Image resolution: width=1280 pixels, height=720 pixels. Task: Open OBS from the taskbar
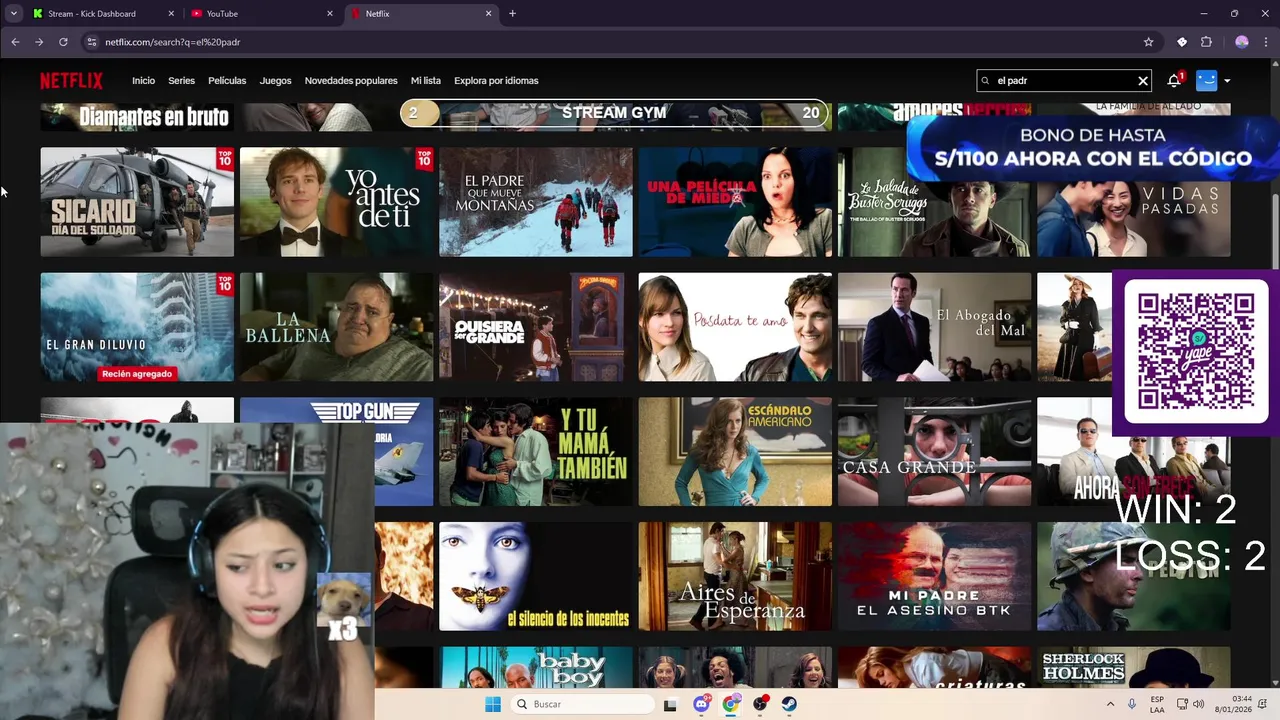[760, 704]
